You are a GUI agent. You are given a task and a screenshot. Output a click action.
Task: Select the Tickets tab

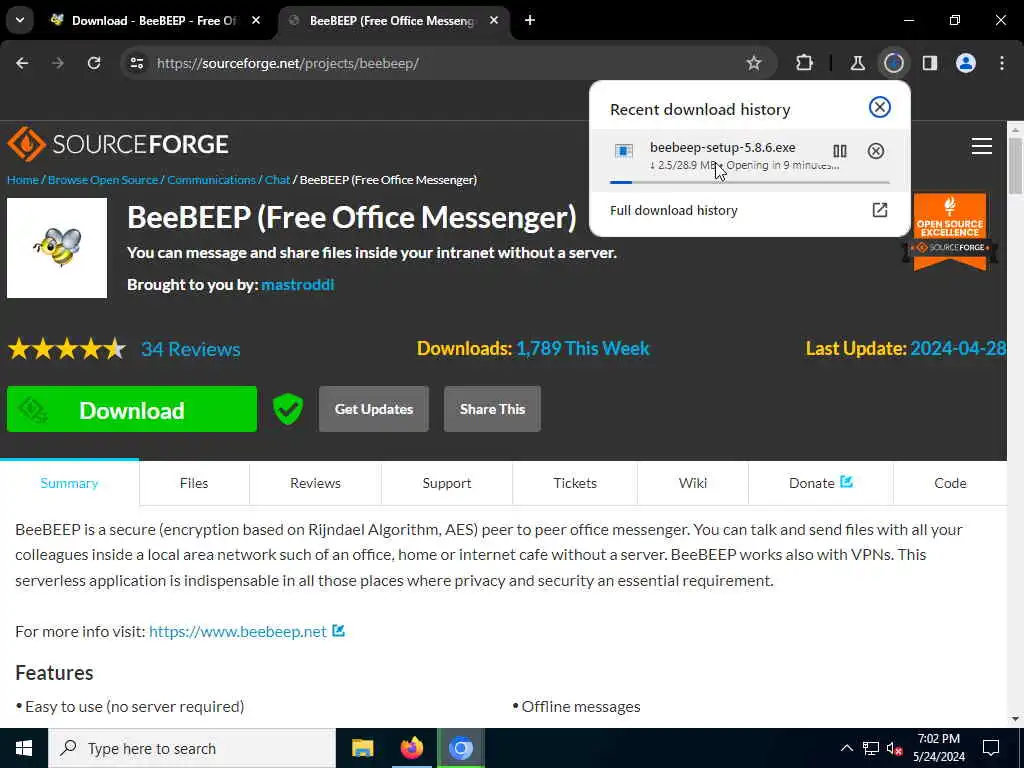click(x=575, y=483)
